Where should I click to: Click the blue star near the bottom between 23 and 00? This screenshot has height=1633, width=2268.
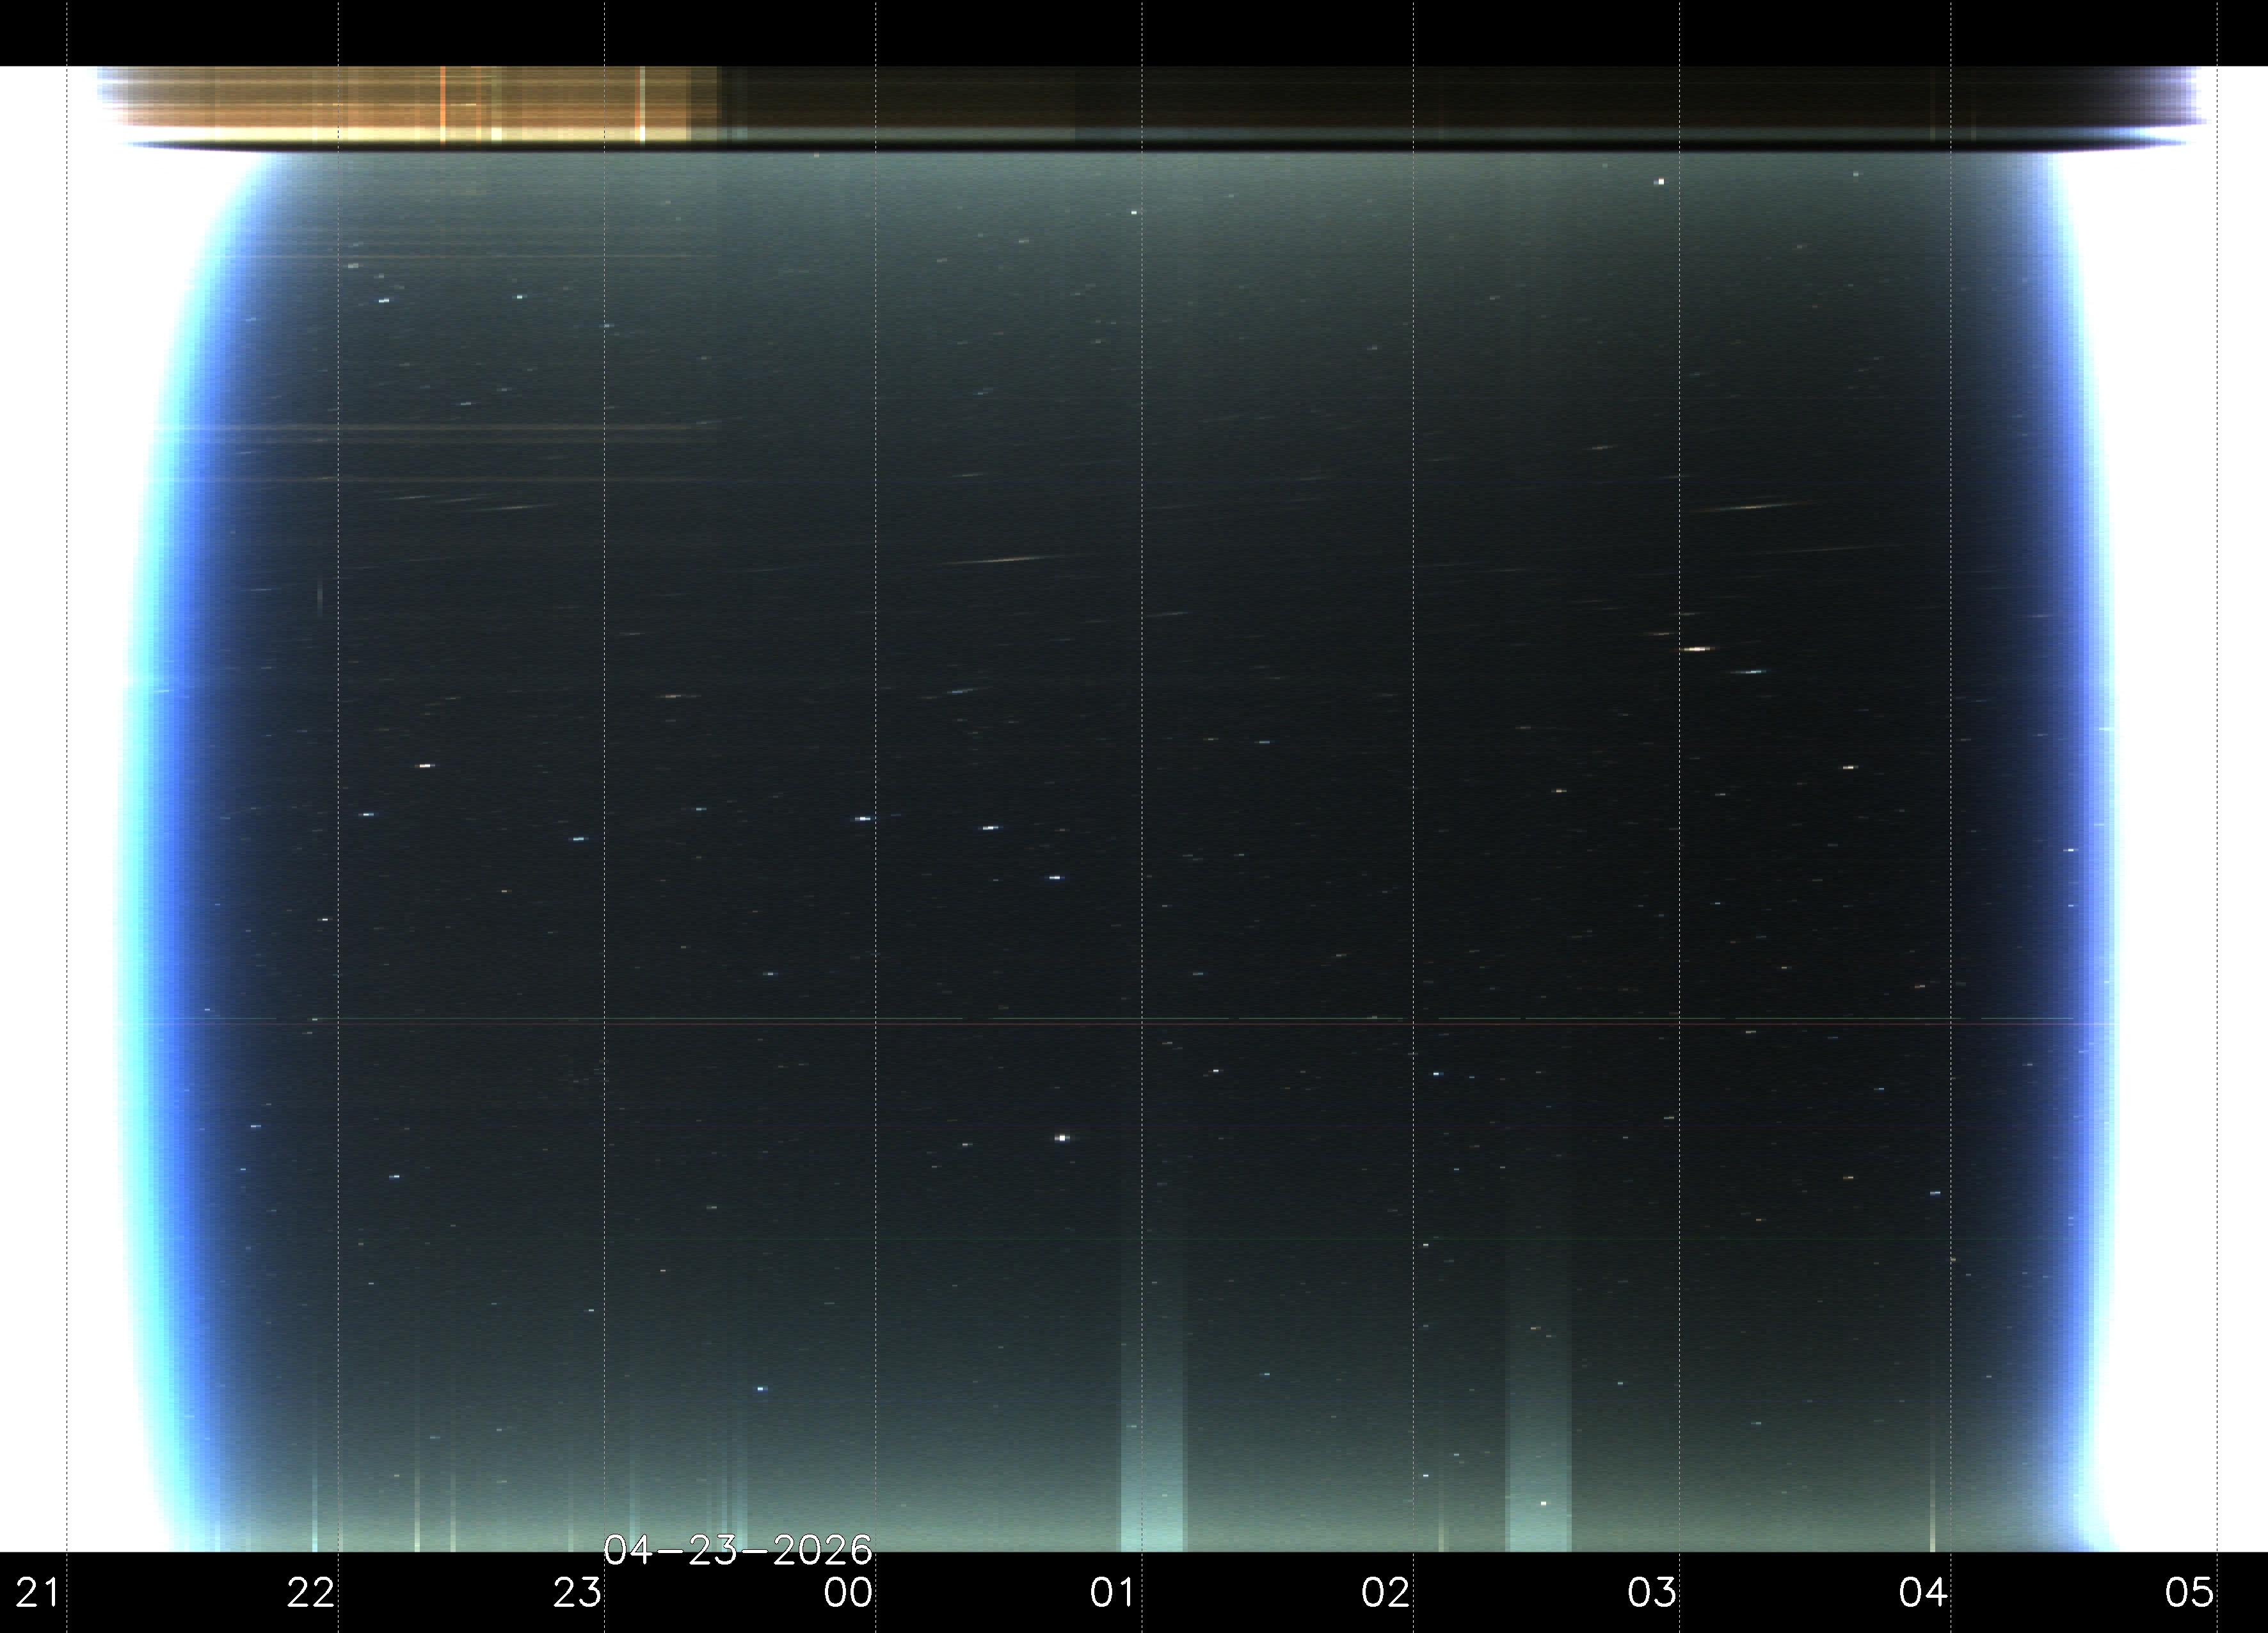click(x=761, y=1389)
